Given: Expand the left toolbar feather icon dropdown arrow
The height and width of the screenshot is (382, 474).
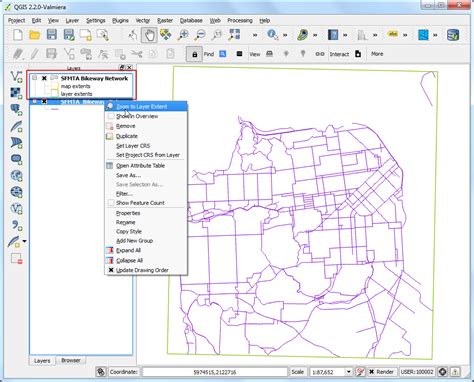Looking at the screenshot, I should coord(24,241).
